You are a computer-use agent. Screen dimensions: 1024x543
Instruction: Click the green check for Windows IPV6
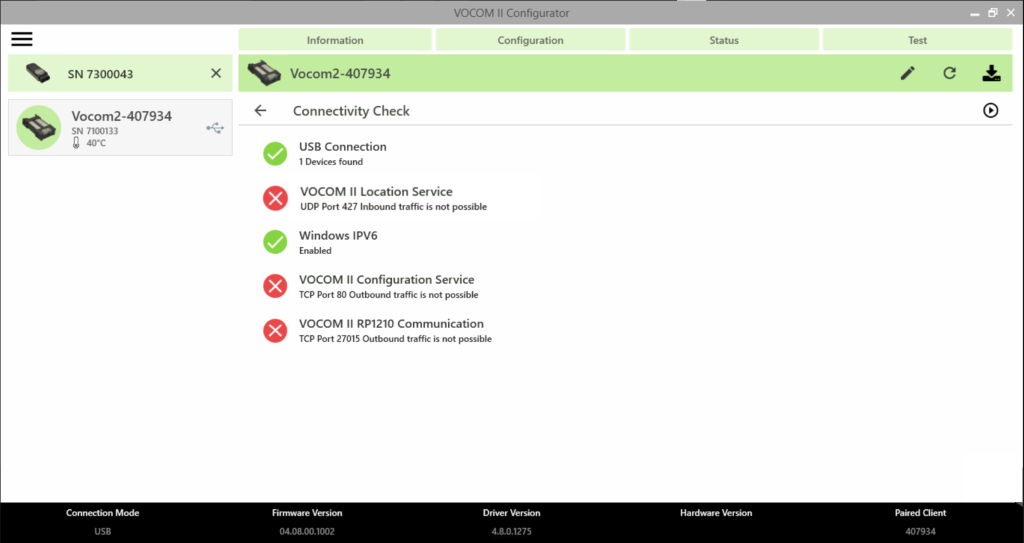pos(275,242)
